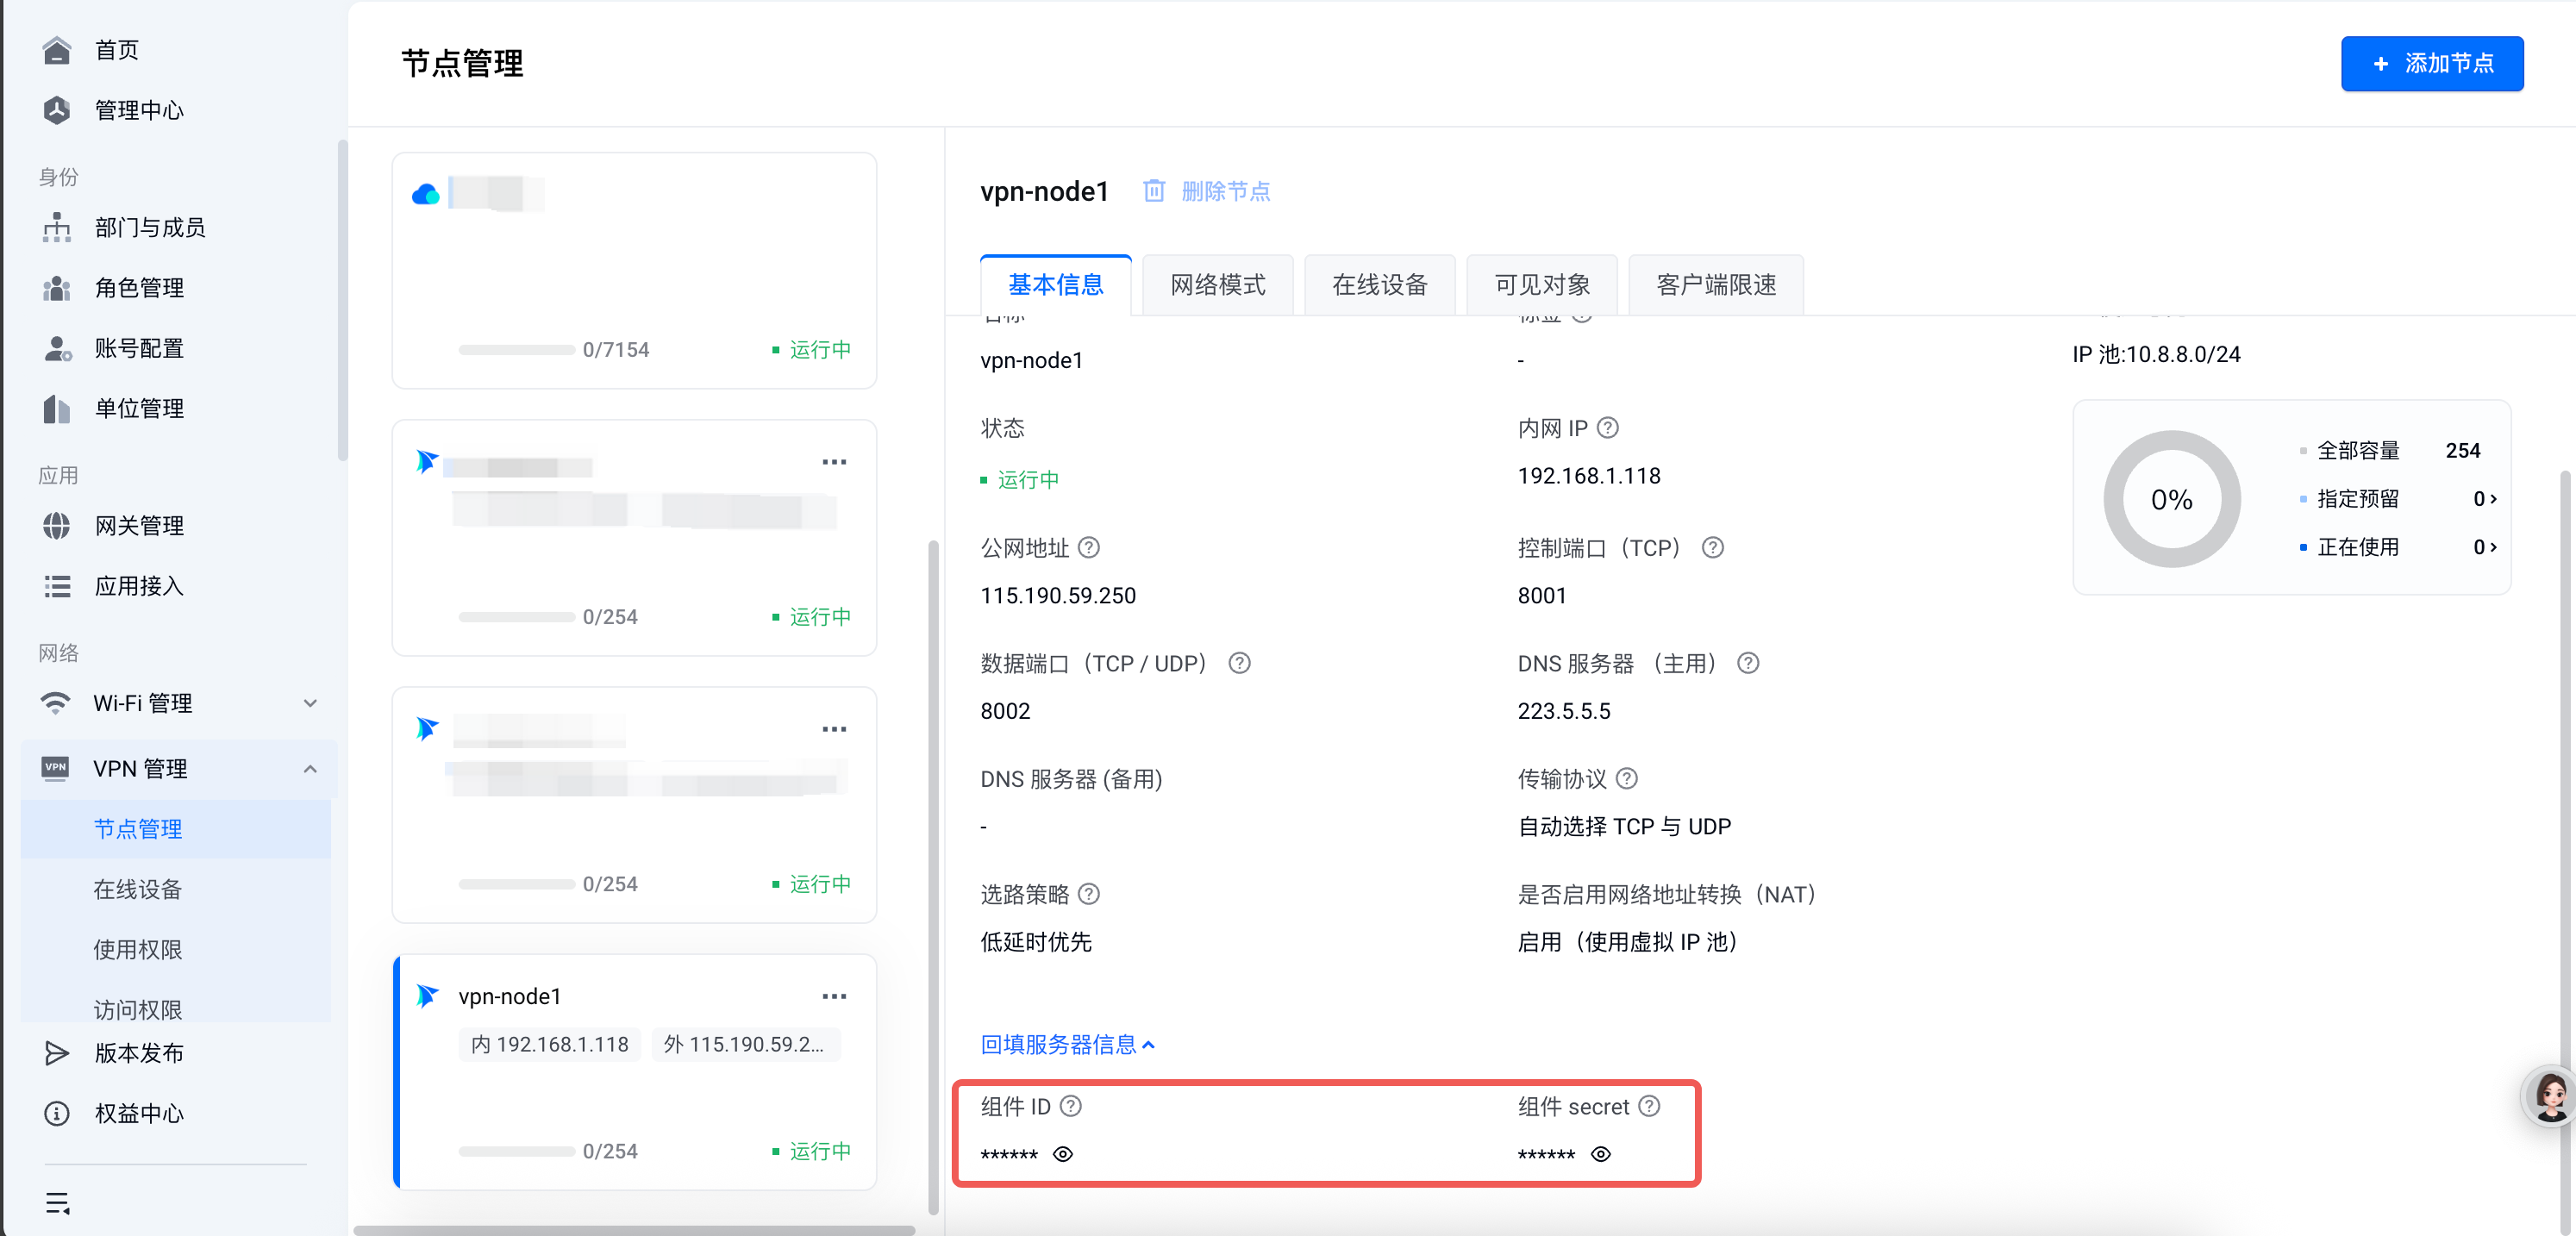Open three-dot menu on vpn-node1 card
This screenshot has height=1236, width=2576.
click(x=834, y=996)
